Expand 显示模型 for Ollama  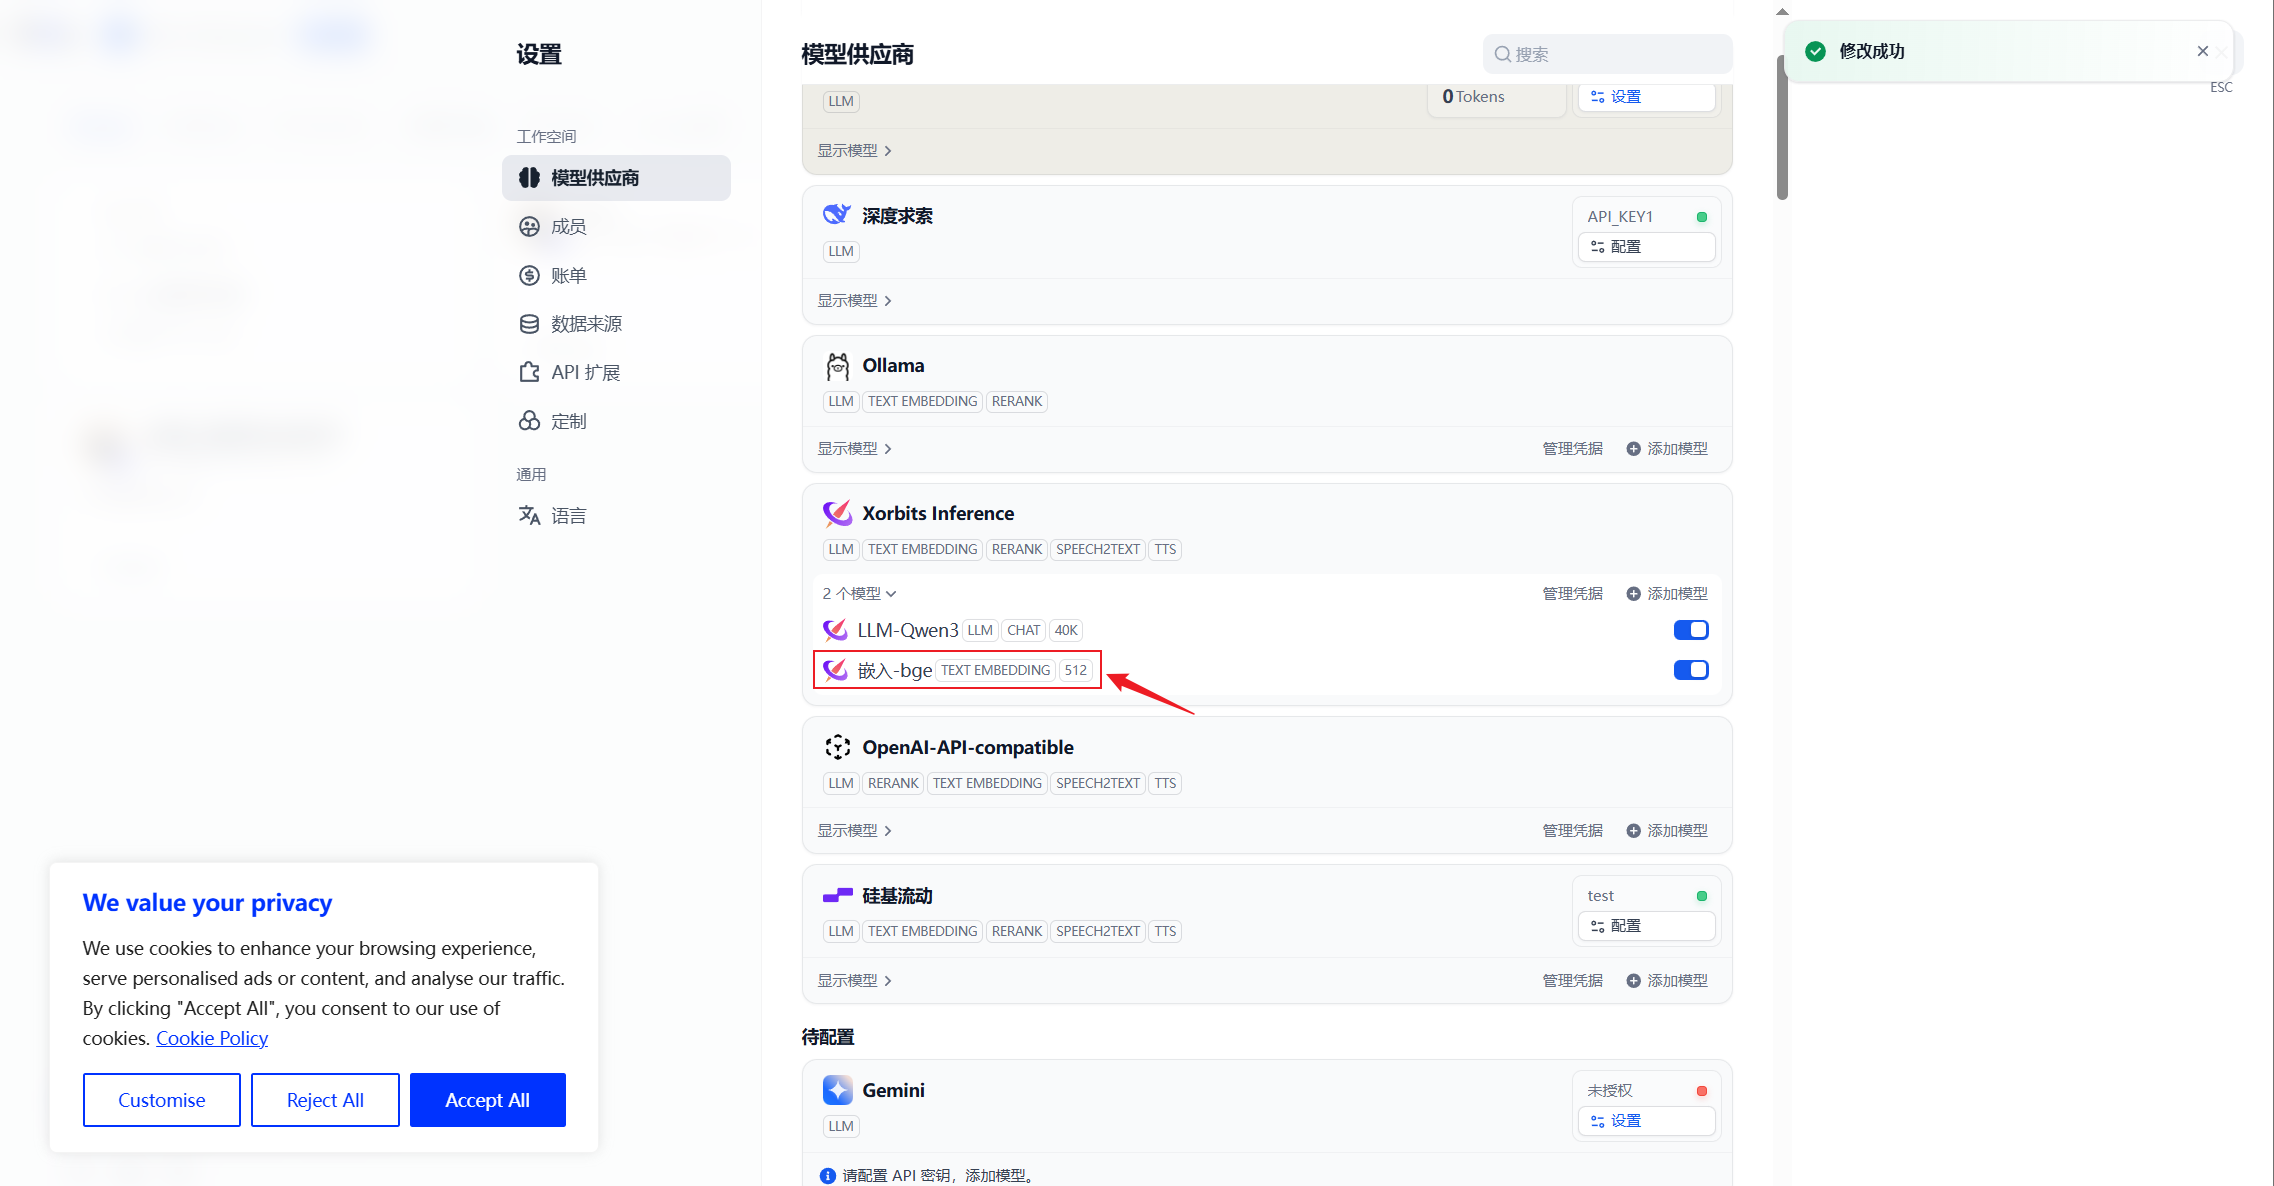[x=855, y=449]
